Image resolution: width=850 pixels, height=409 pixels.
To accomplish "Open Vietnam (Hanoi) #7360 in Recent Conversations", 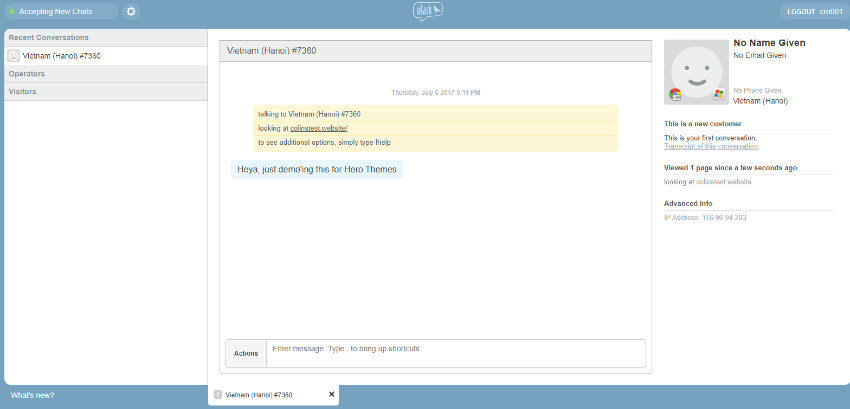I will click(x=106, y=56).
